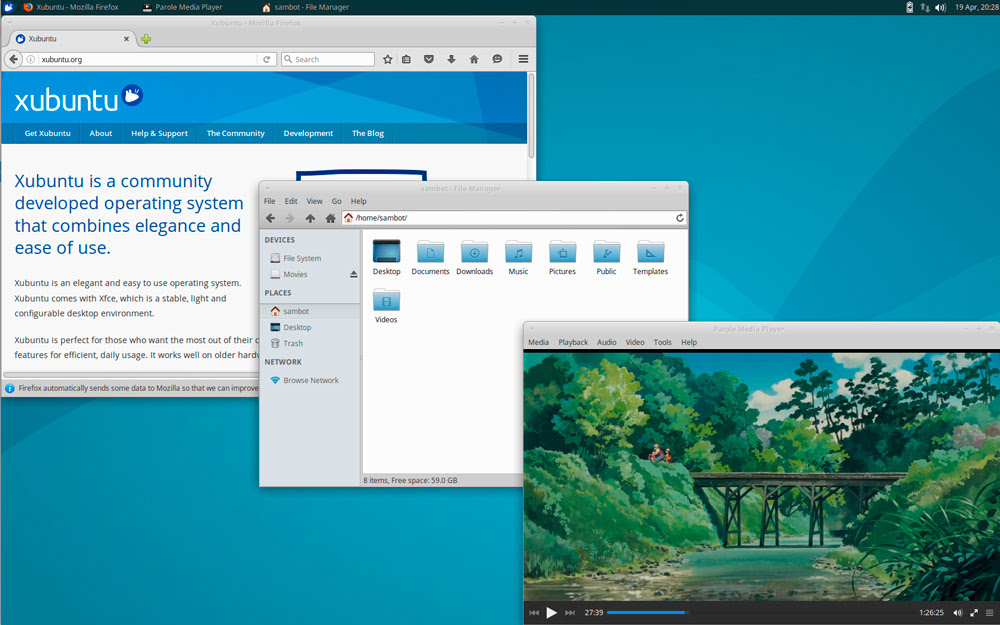Open The Blog navigation link
The height and width of the screenshot is (625, 1000).
pyautogui.click(x=368, y=133)
